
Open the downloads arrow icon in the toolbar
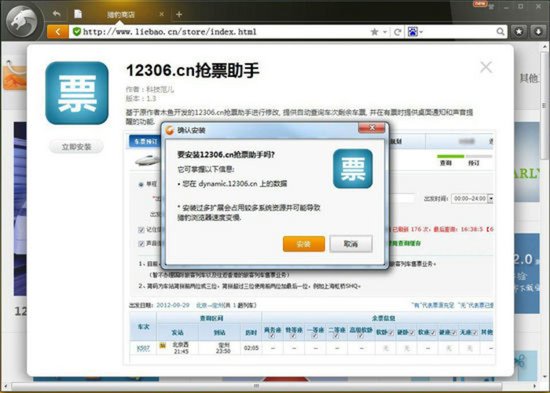tap(538, 32)
